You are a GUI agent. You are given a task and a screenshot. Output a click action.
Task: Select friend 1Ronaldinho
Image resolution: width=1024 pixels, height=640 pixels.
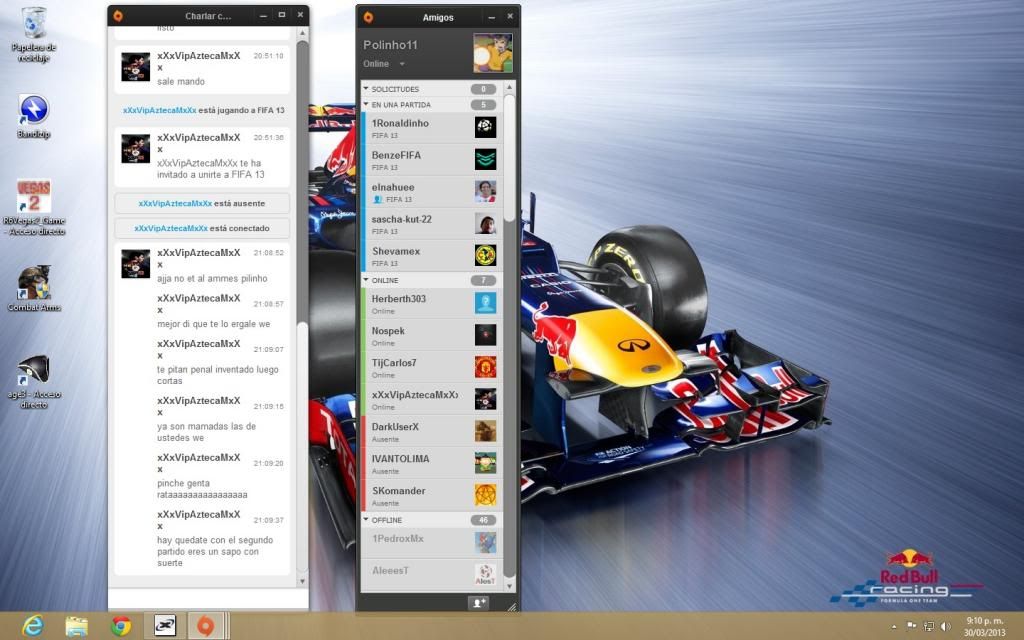tap(432, 128)
